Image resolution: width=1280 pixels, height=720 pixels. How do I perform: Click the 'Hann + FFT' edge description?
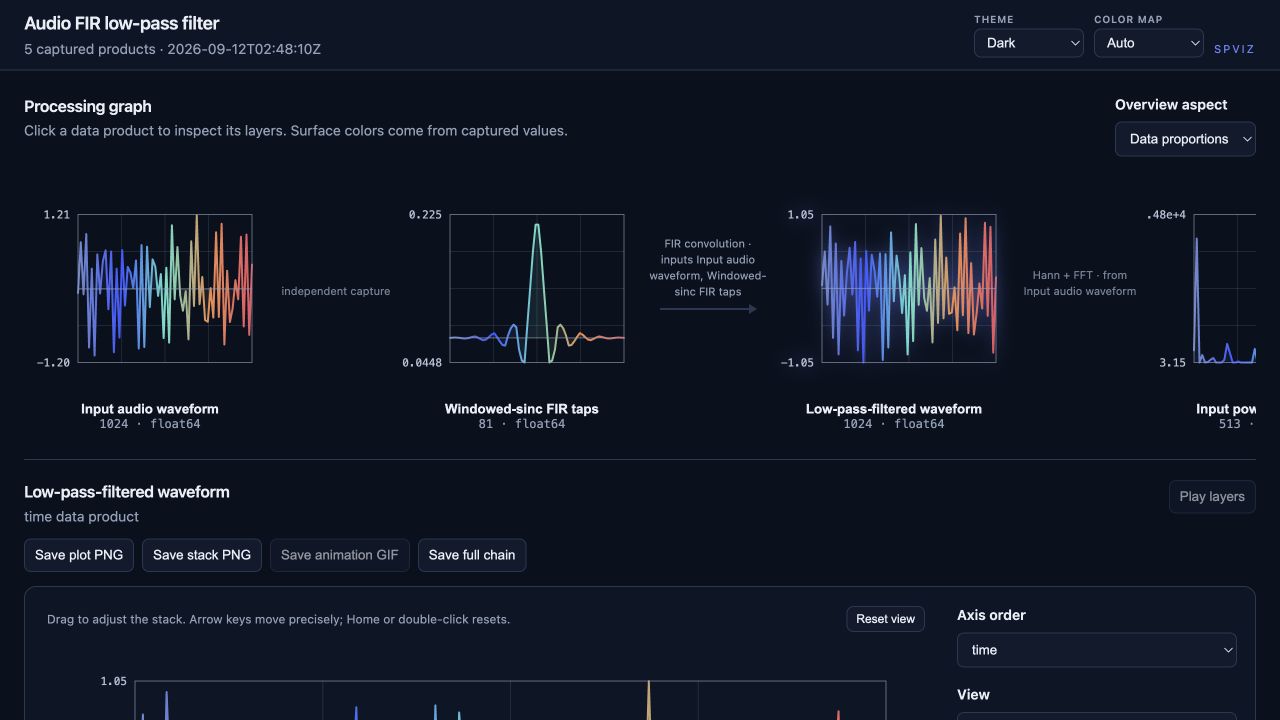tap(1080, 283)
